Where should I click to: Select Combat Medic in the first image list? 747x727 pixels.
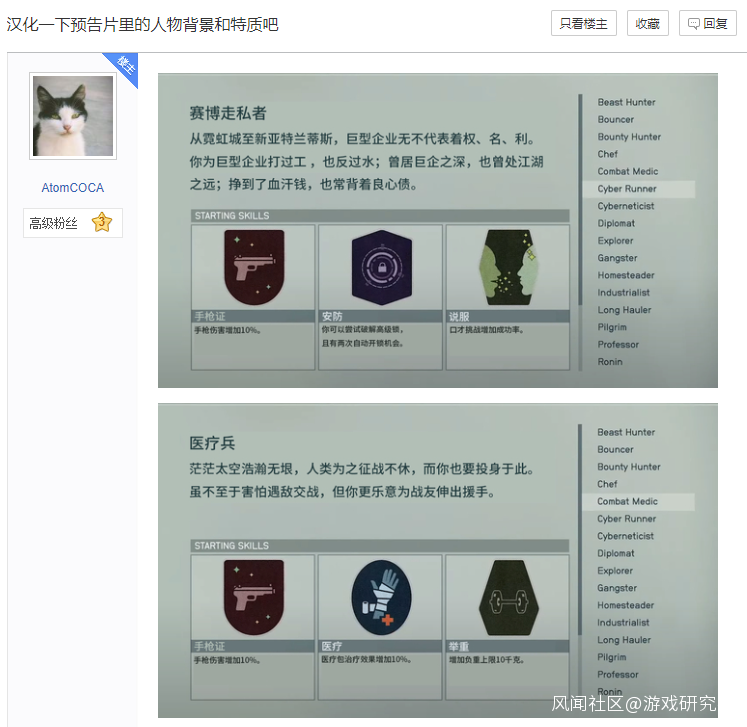point(627,171)
